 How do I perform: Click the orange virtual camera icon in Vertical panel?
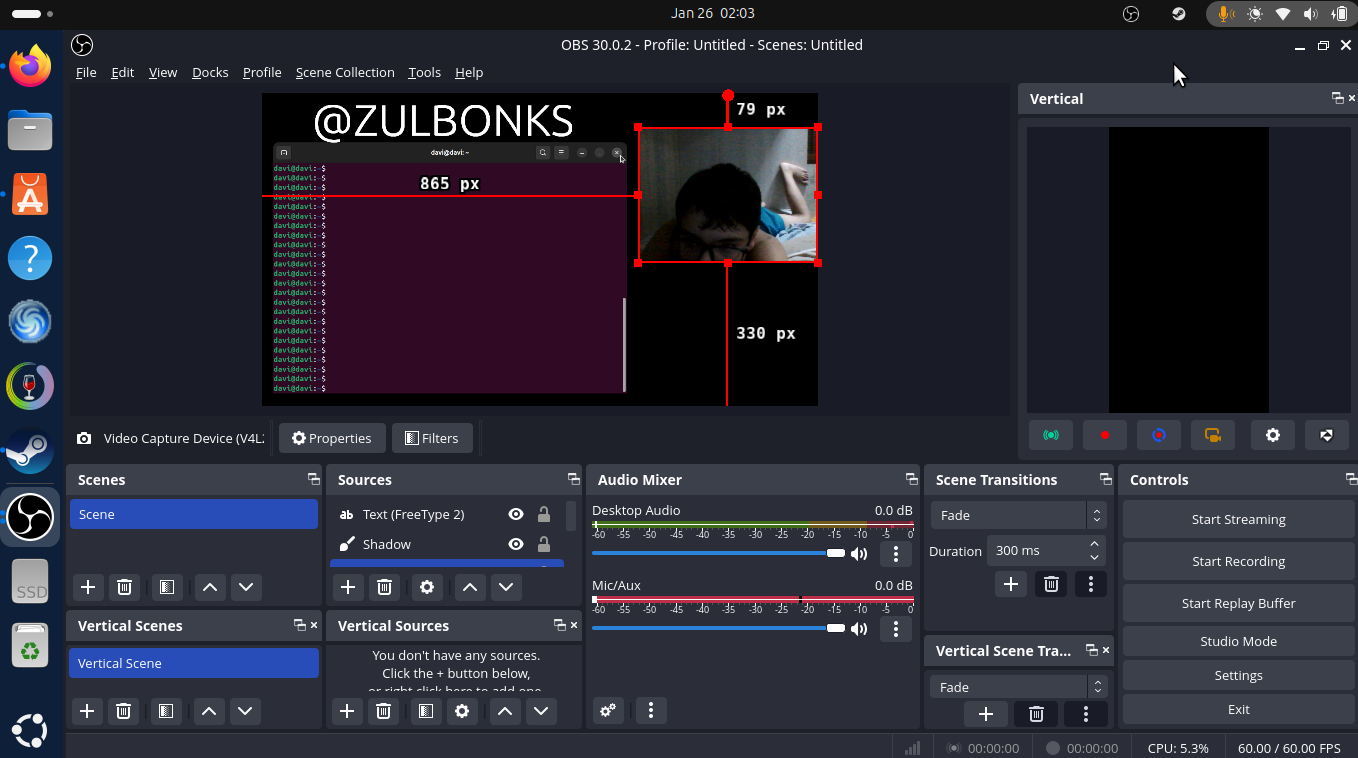tap(1213, 436)
